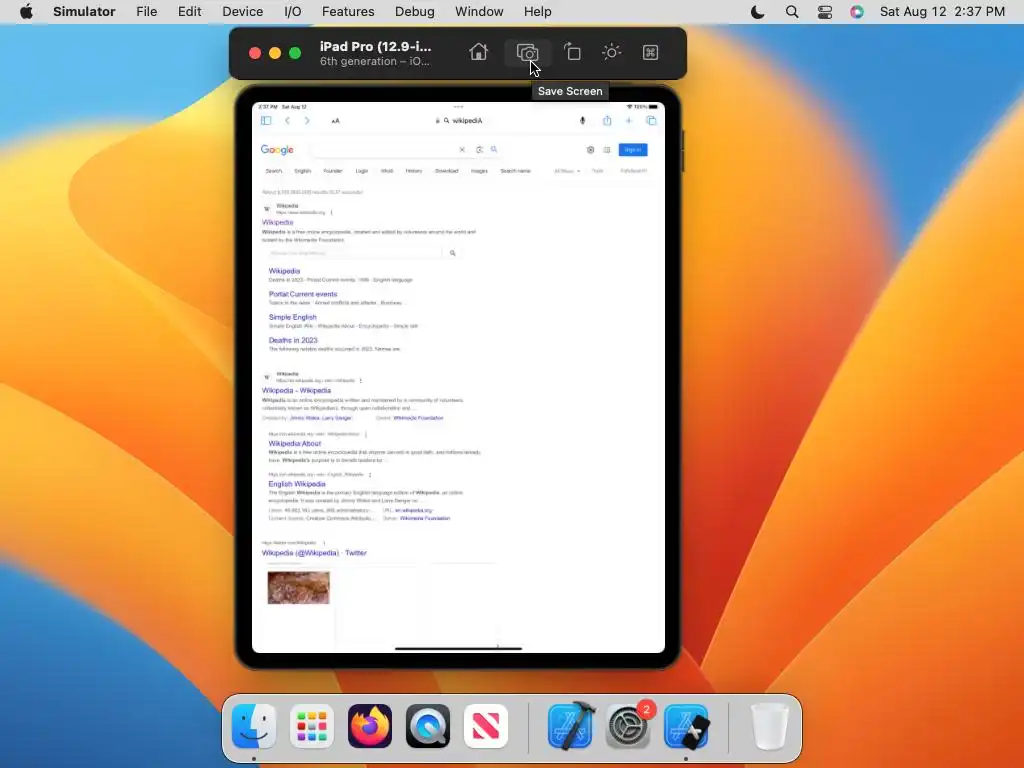Tap the Safari address bar showing wikipediA
Viewport: 1024px width, 768px height.
pyautogui.click(x=458, y=121)
